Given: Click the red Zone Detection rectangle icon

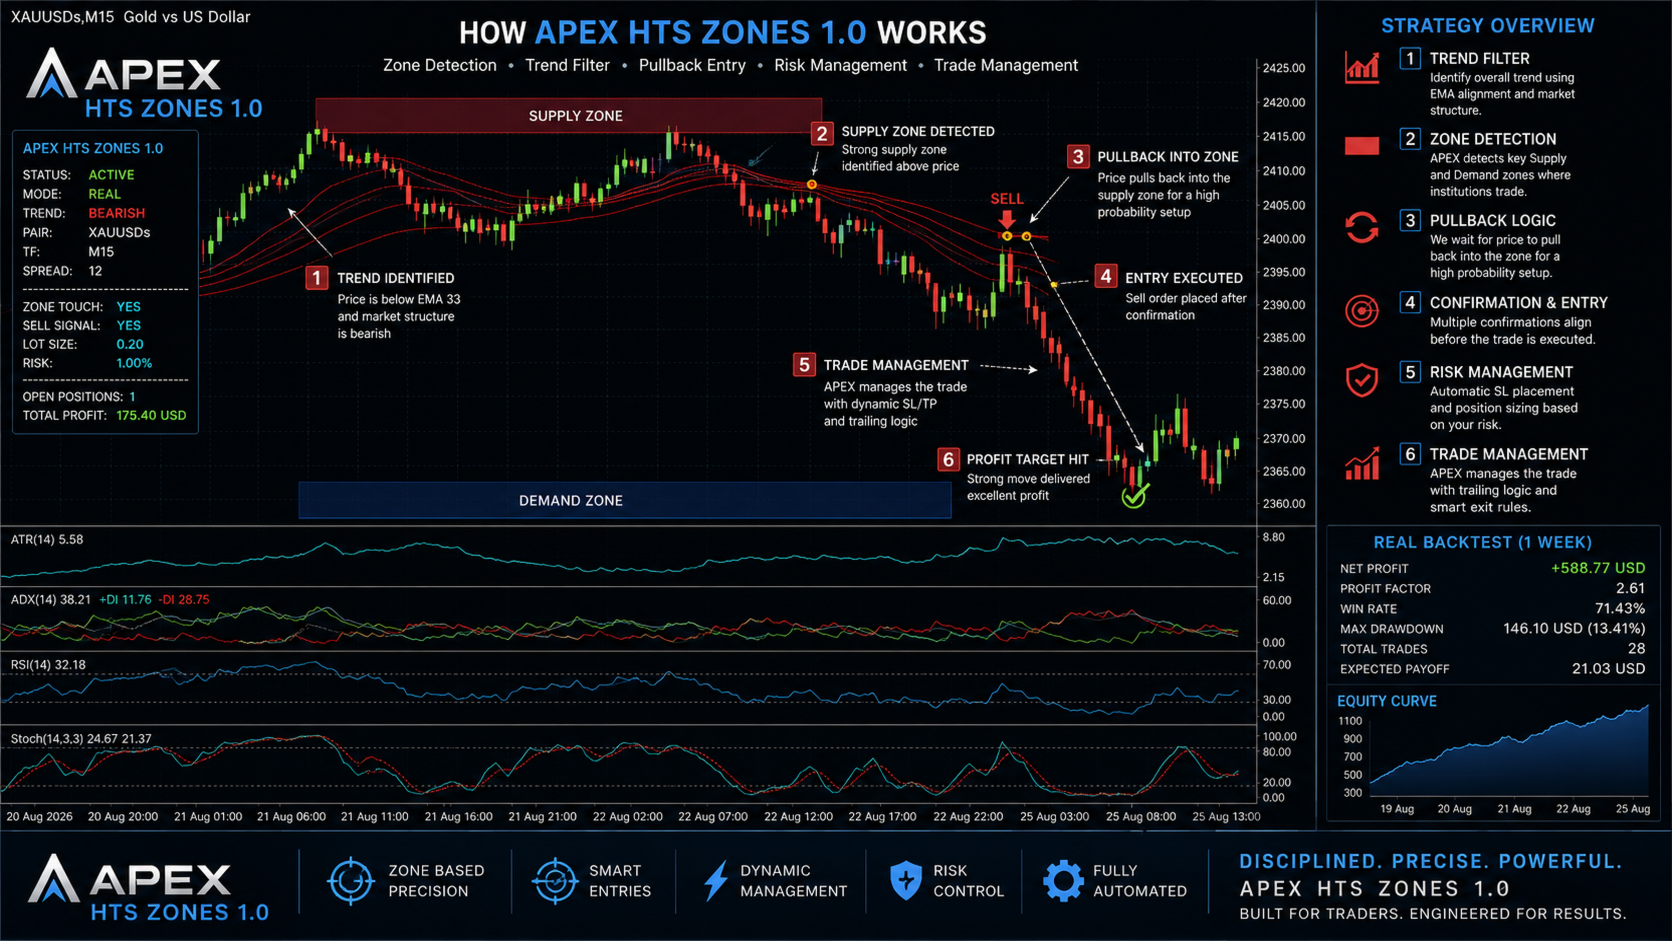Looking at the screenshot, I should [x=1362, y=146].
